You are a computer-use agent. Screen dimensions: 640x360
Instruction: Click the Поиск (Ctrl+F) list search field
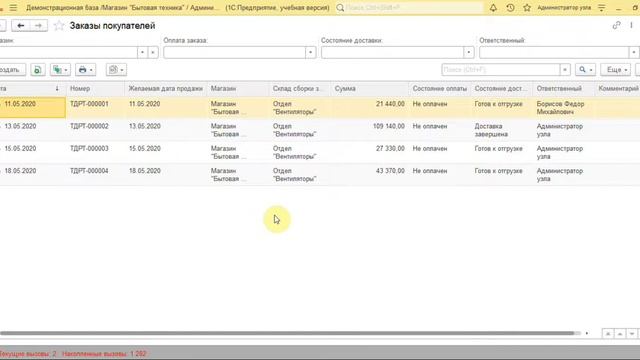[x=501, y=70]
